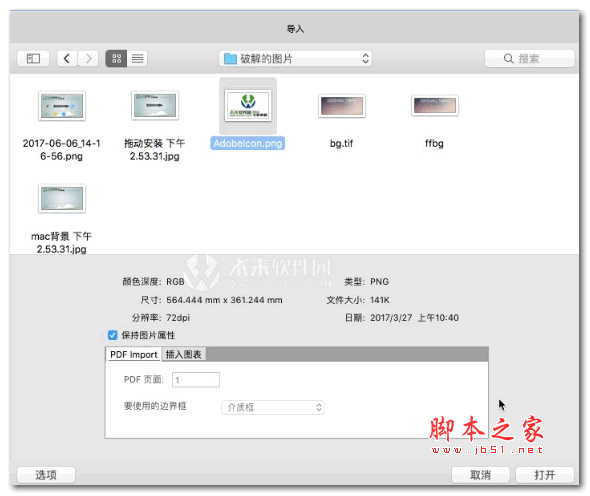Go back with the left chevron
The height and width of the screenshot is (496, 590).
[67, 59]
